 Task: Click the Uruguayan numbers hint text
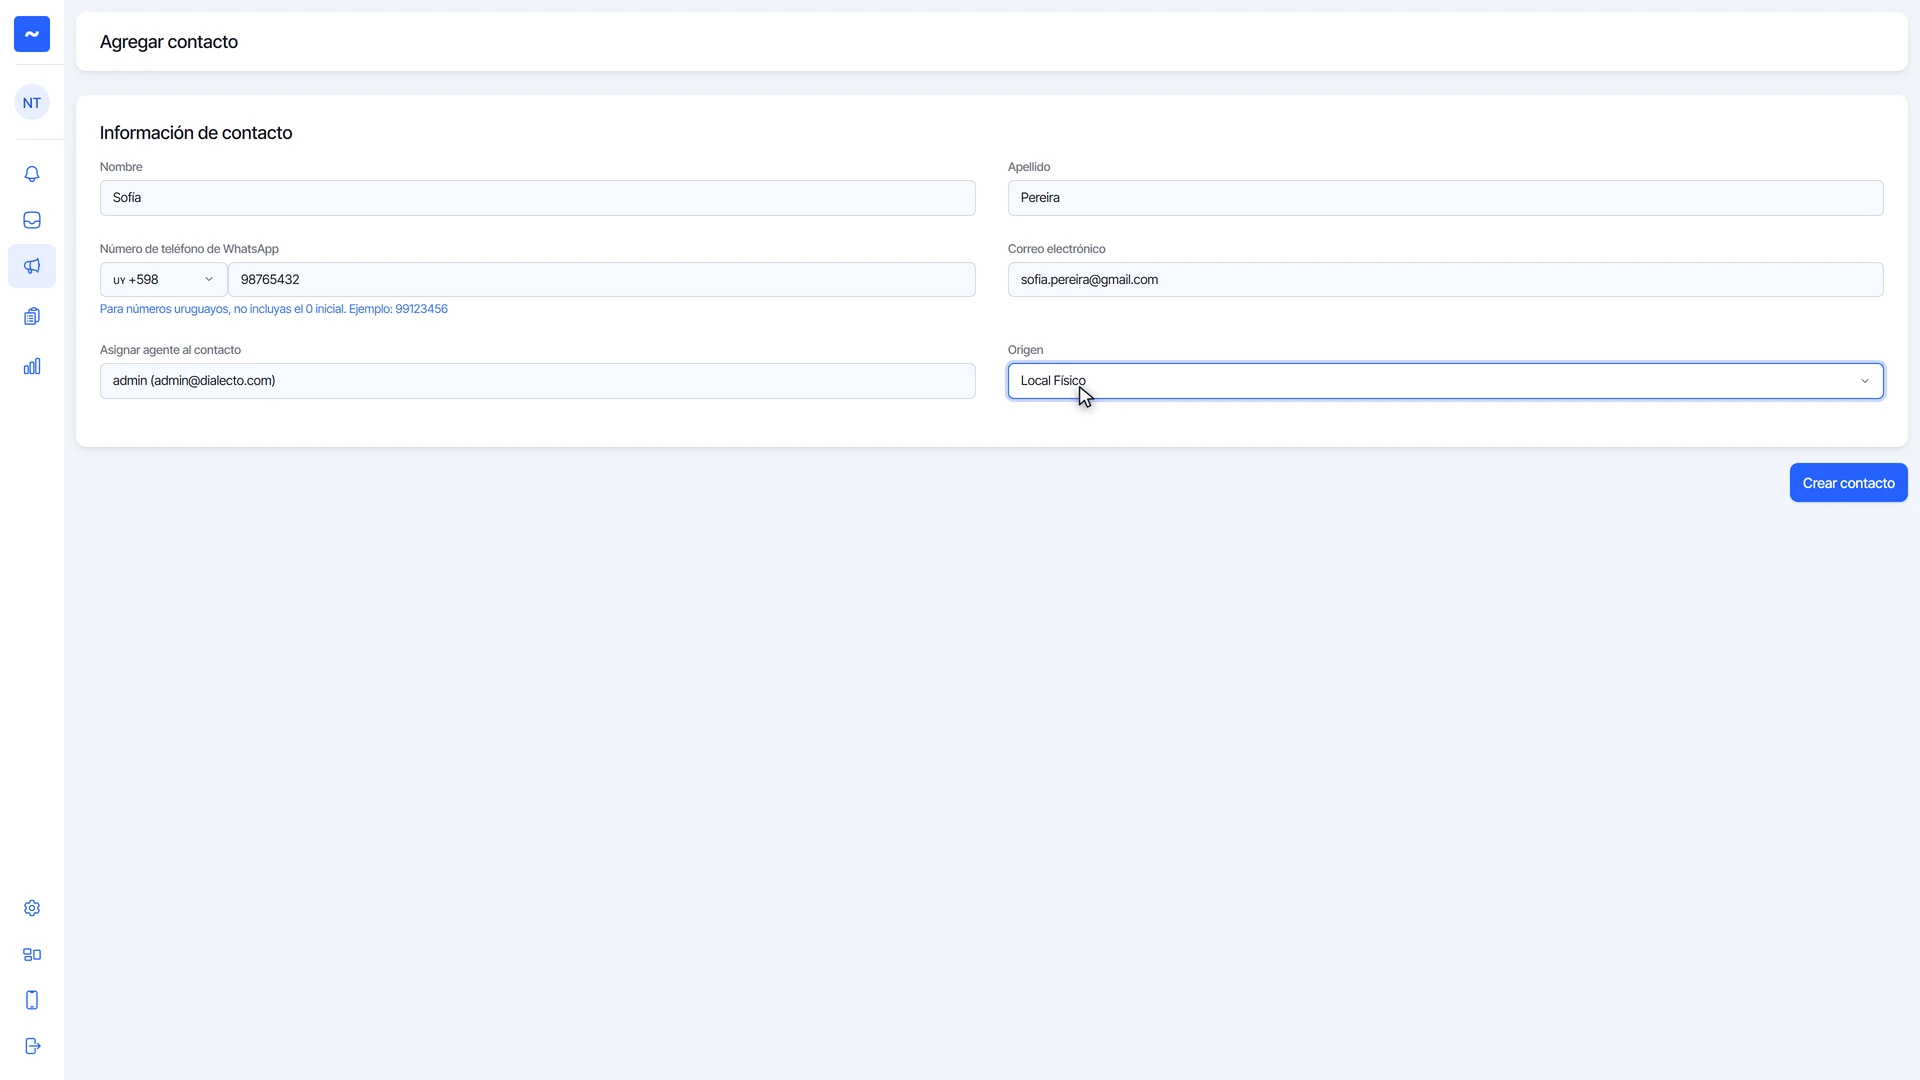click(273, 309)
